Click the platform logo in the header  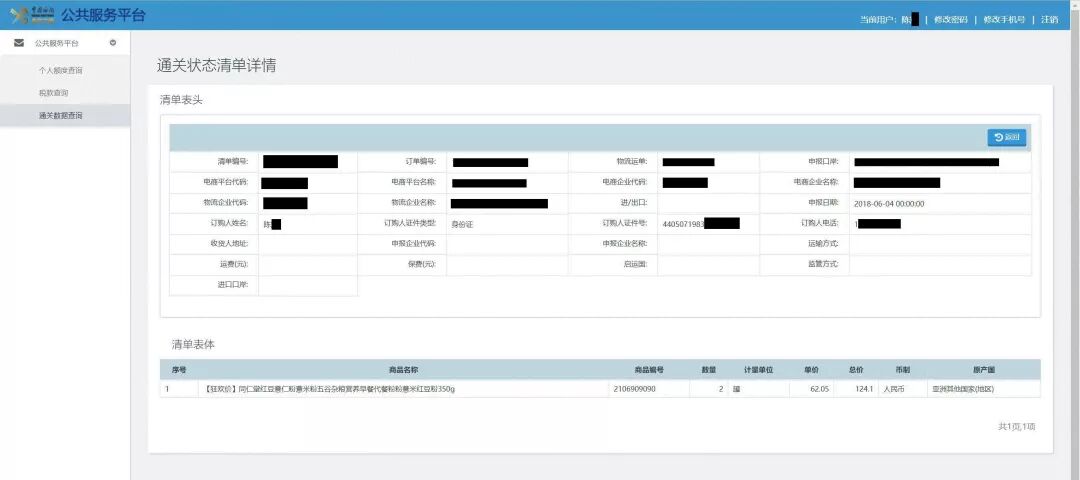(x=32, y=15)
